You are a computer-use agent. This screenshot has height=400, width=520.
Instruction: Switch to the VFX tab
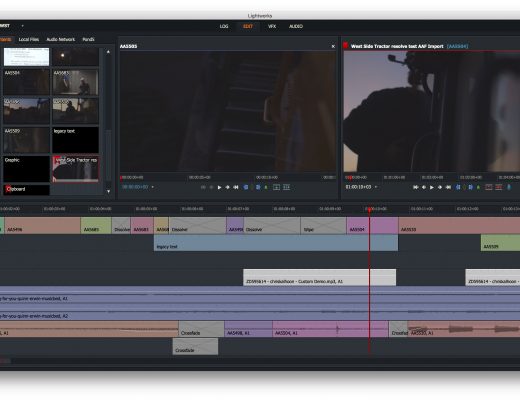272,26
